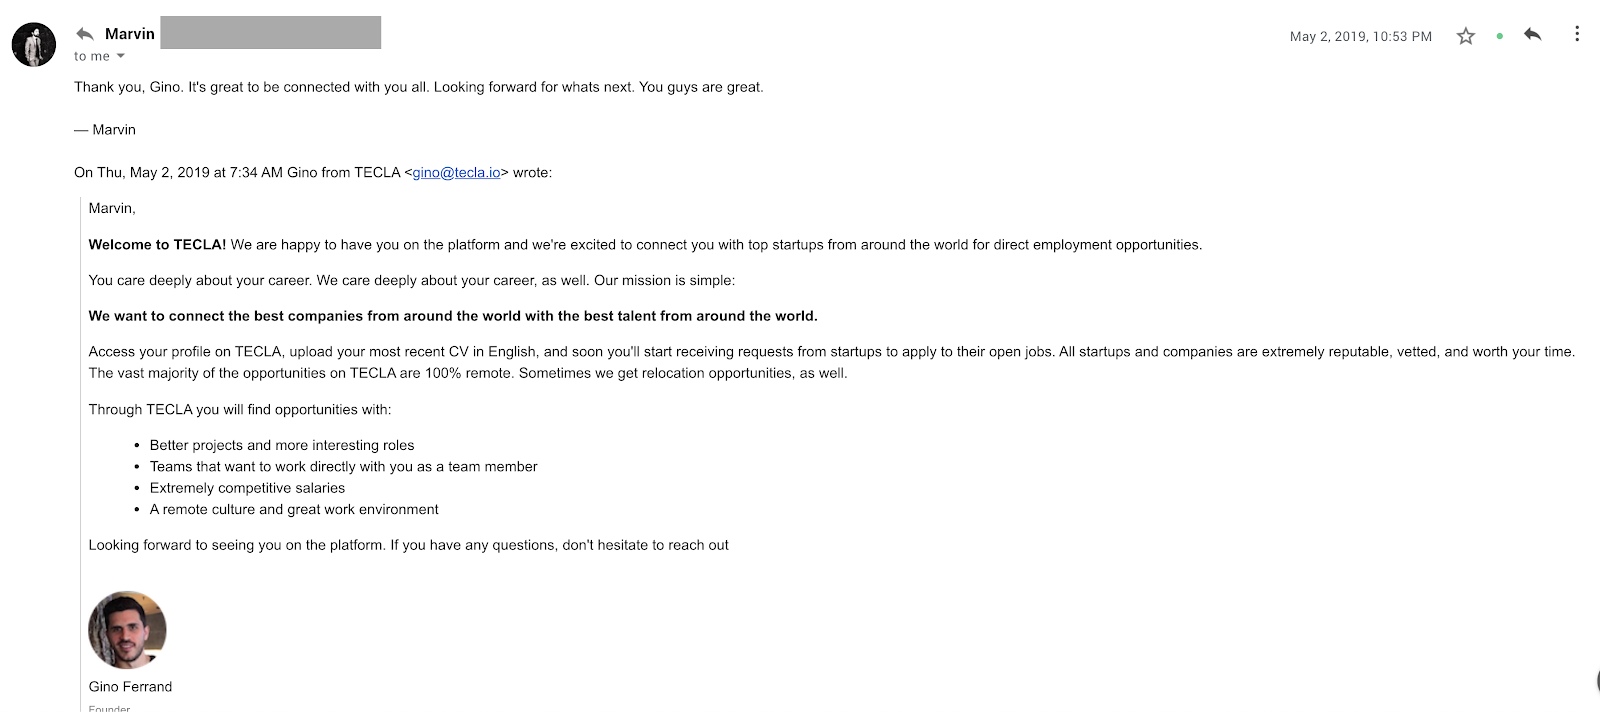Click the green status dot indicator

(x=1499, y=36)
